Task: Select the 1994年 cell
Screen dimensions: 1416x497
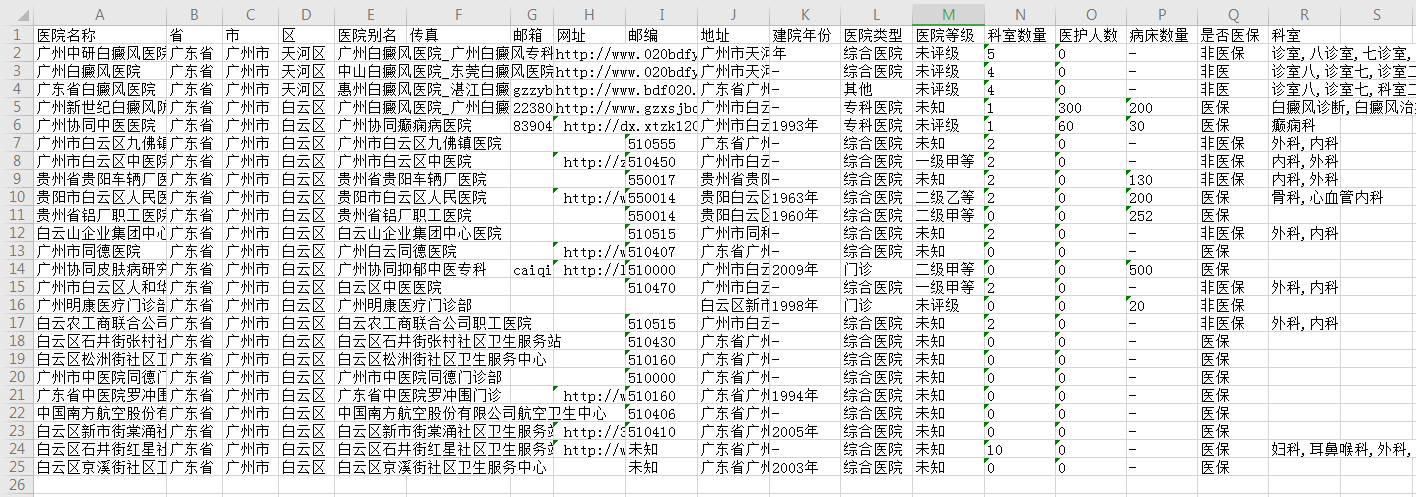Action: coord(804,395)
